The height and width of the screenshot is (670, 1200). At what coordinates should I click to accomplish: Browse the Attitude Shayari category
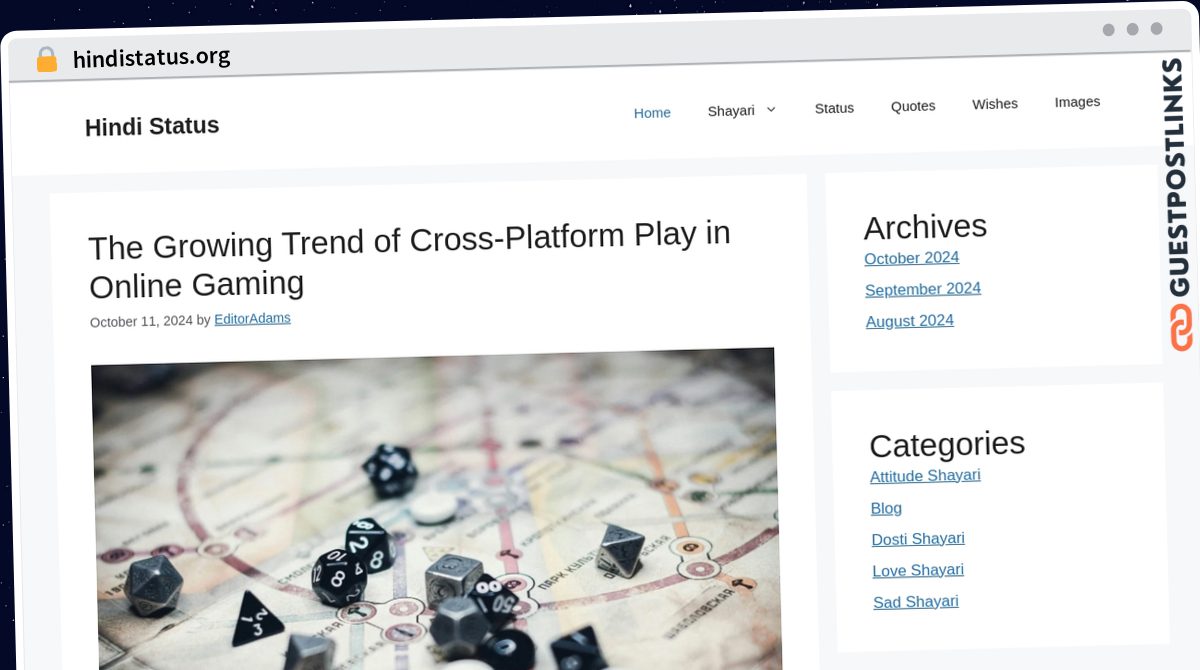pos(925,476)
